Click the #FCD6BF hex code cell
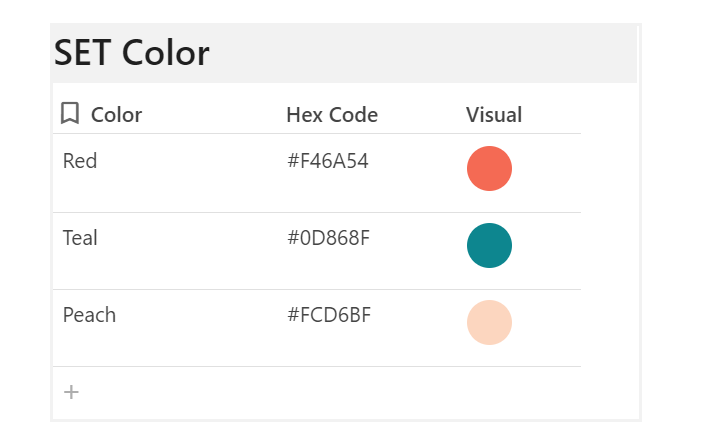The image size is (727, 435). point(329,315)
